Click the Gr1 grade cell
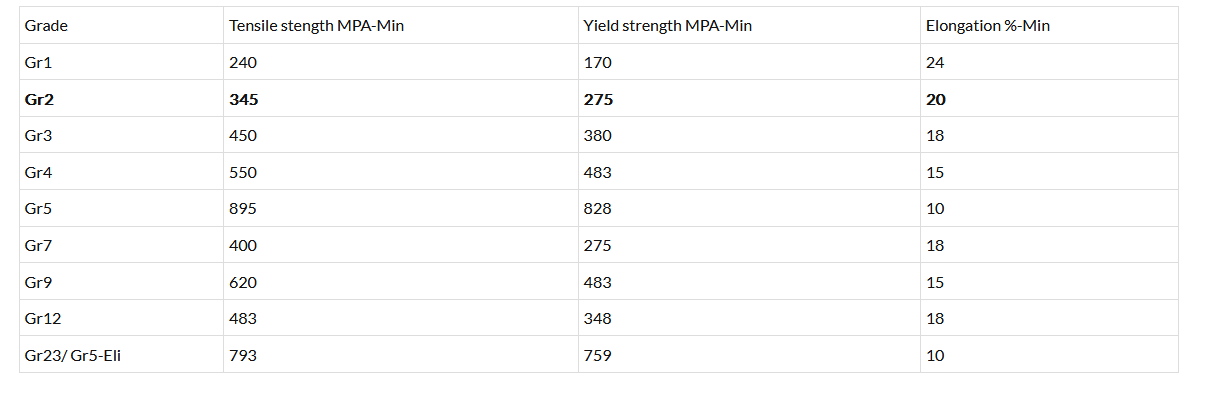This screenshot has height=414, width=1206. coord(36,62)
